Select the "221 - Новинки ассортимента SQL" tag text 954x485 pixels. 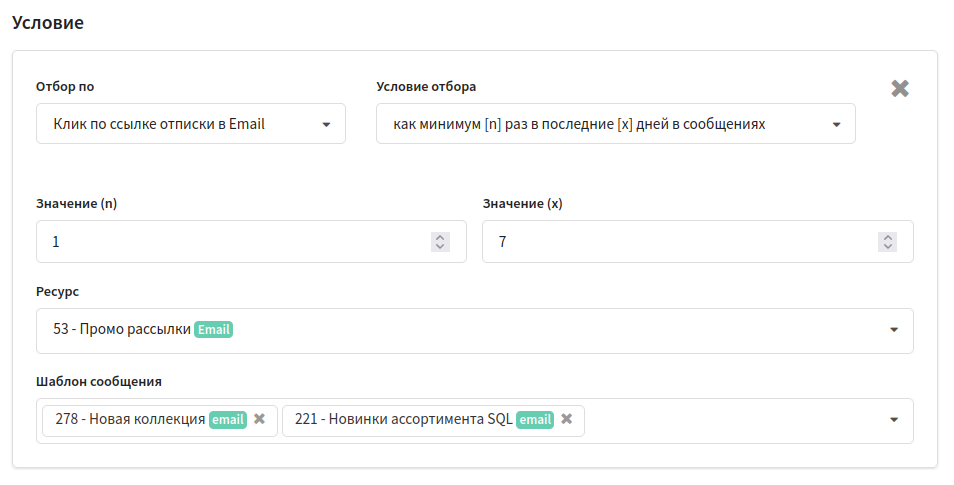(403, 419)
